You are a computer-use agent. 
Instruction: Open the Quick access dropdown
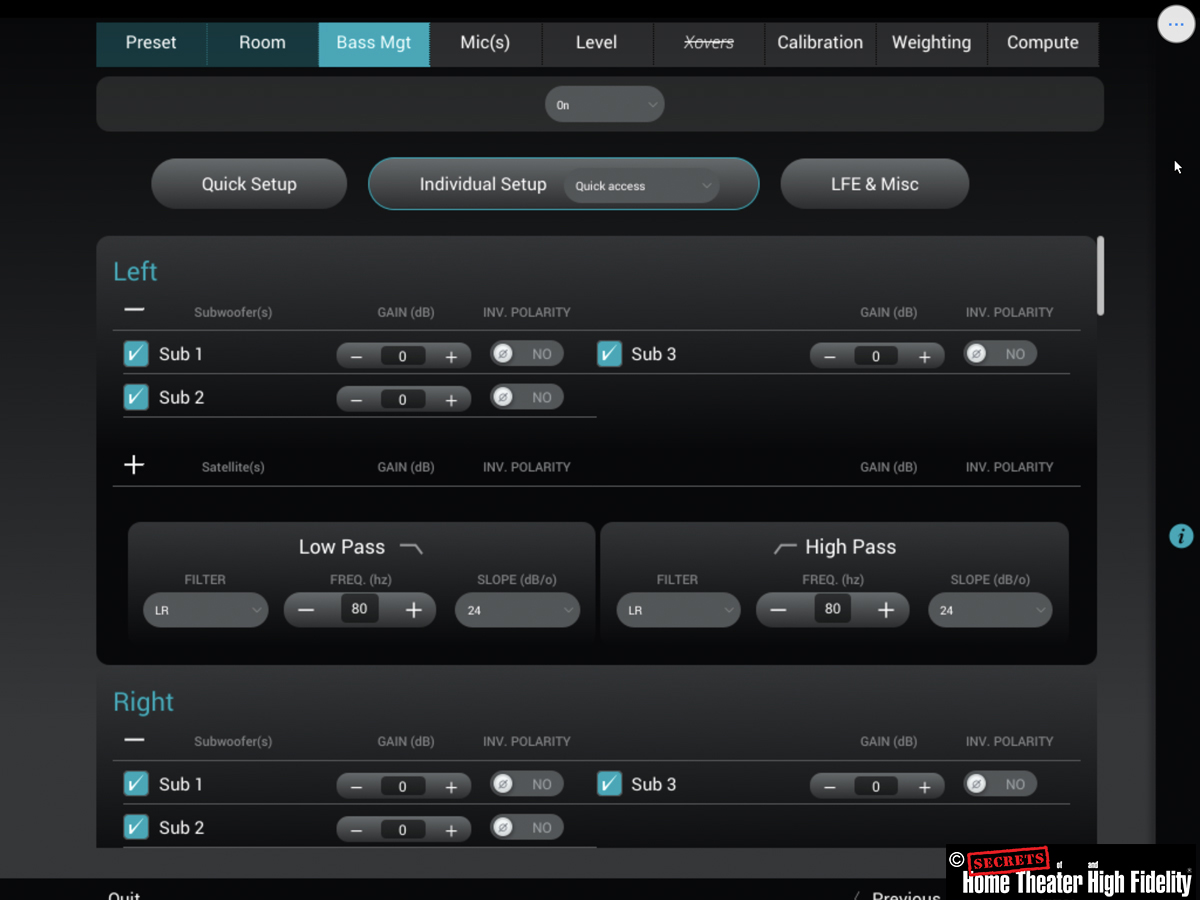[641, 186]
